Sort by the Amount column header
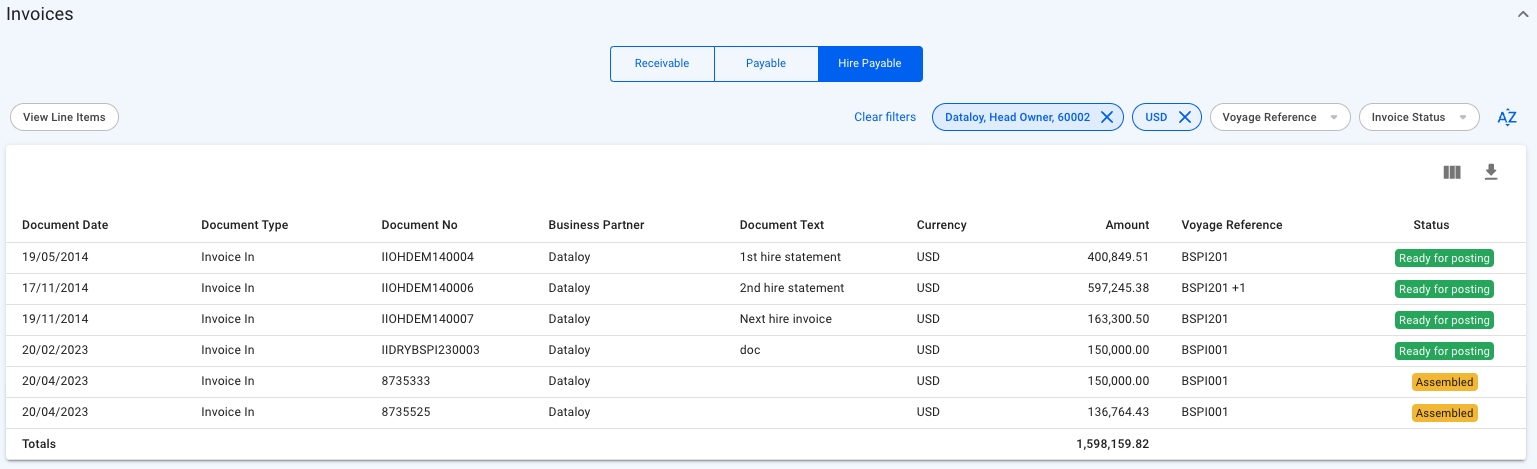 1126,225
